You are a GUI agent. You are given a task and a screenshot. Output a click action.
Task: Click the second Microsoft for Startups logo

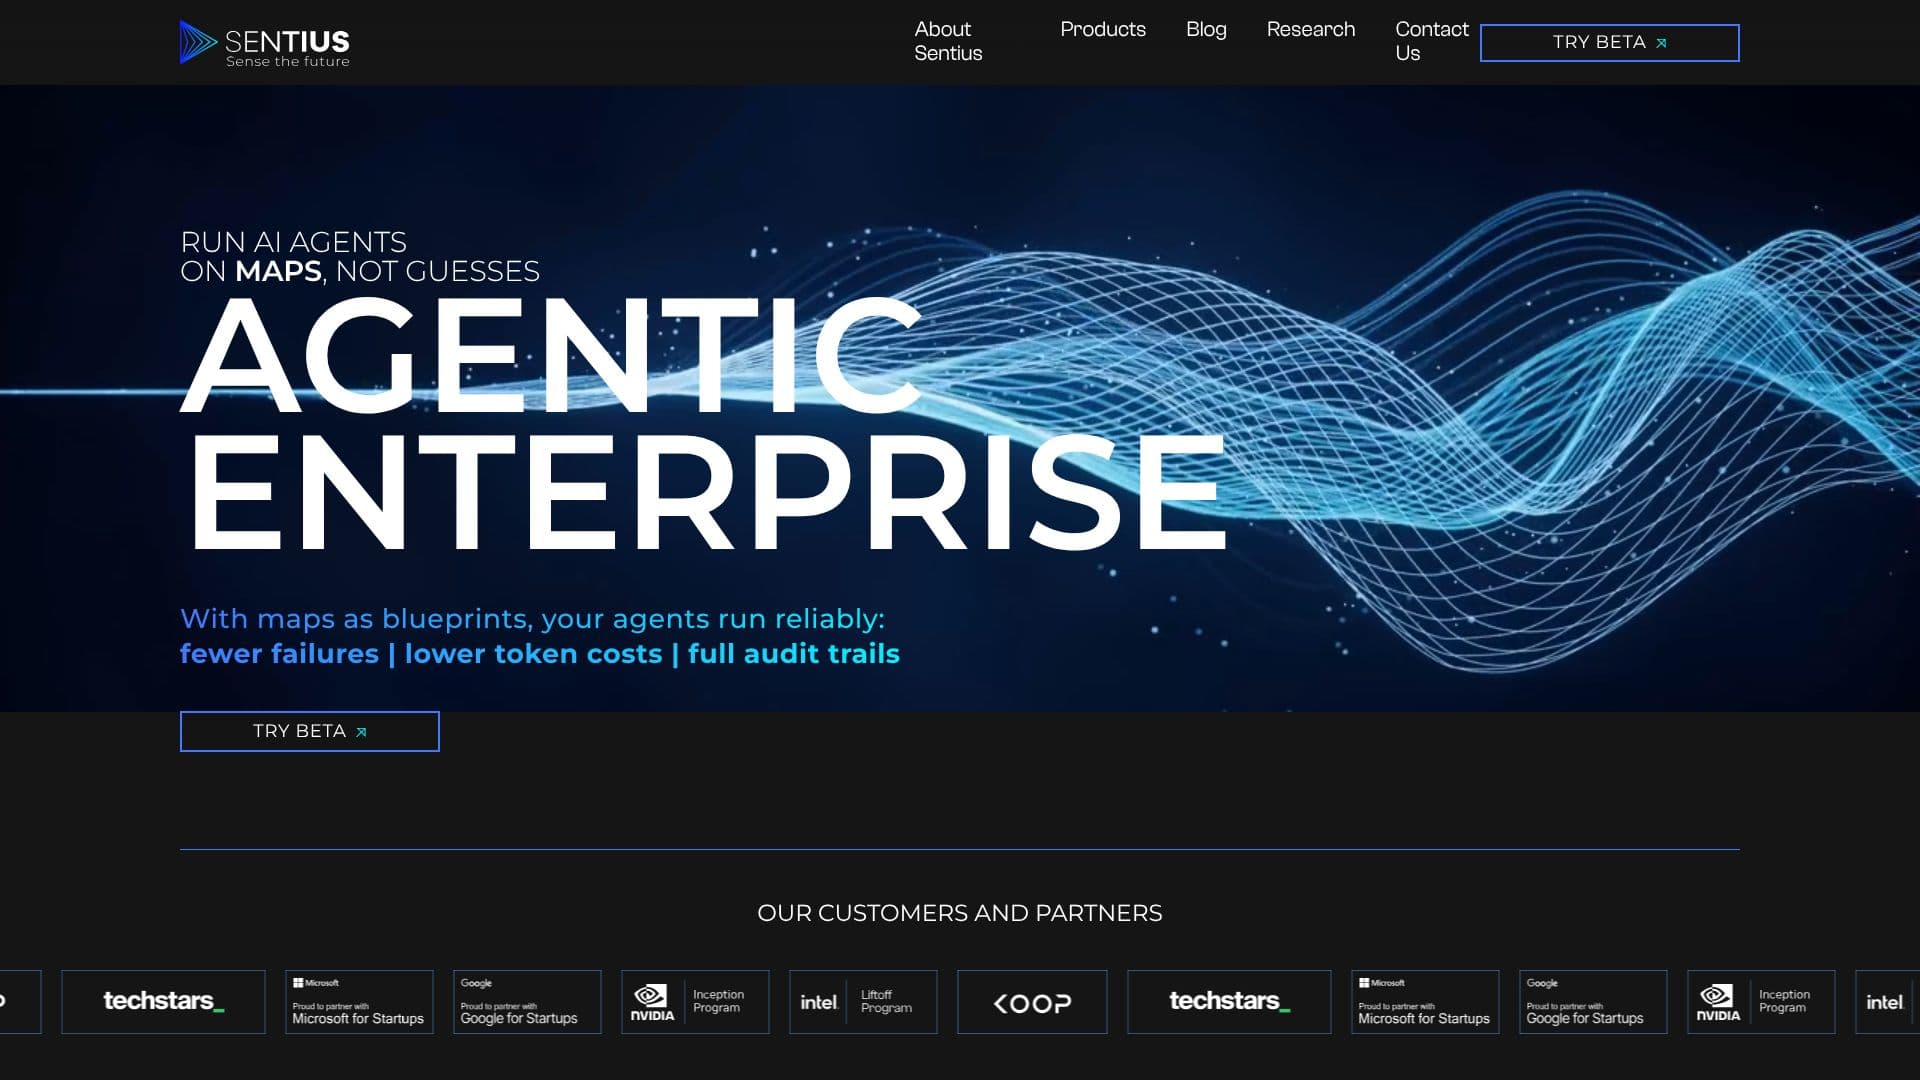pyautogui.click(x=1425, y=1002)
